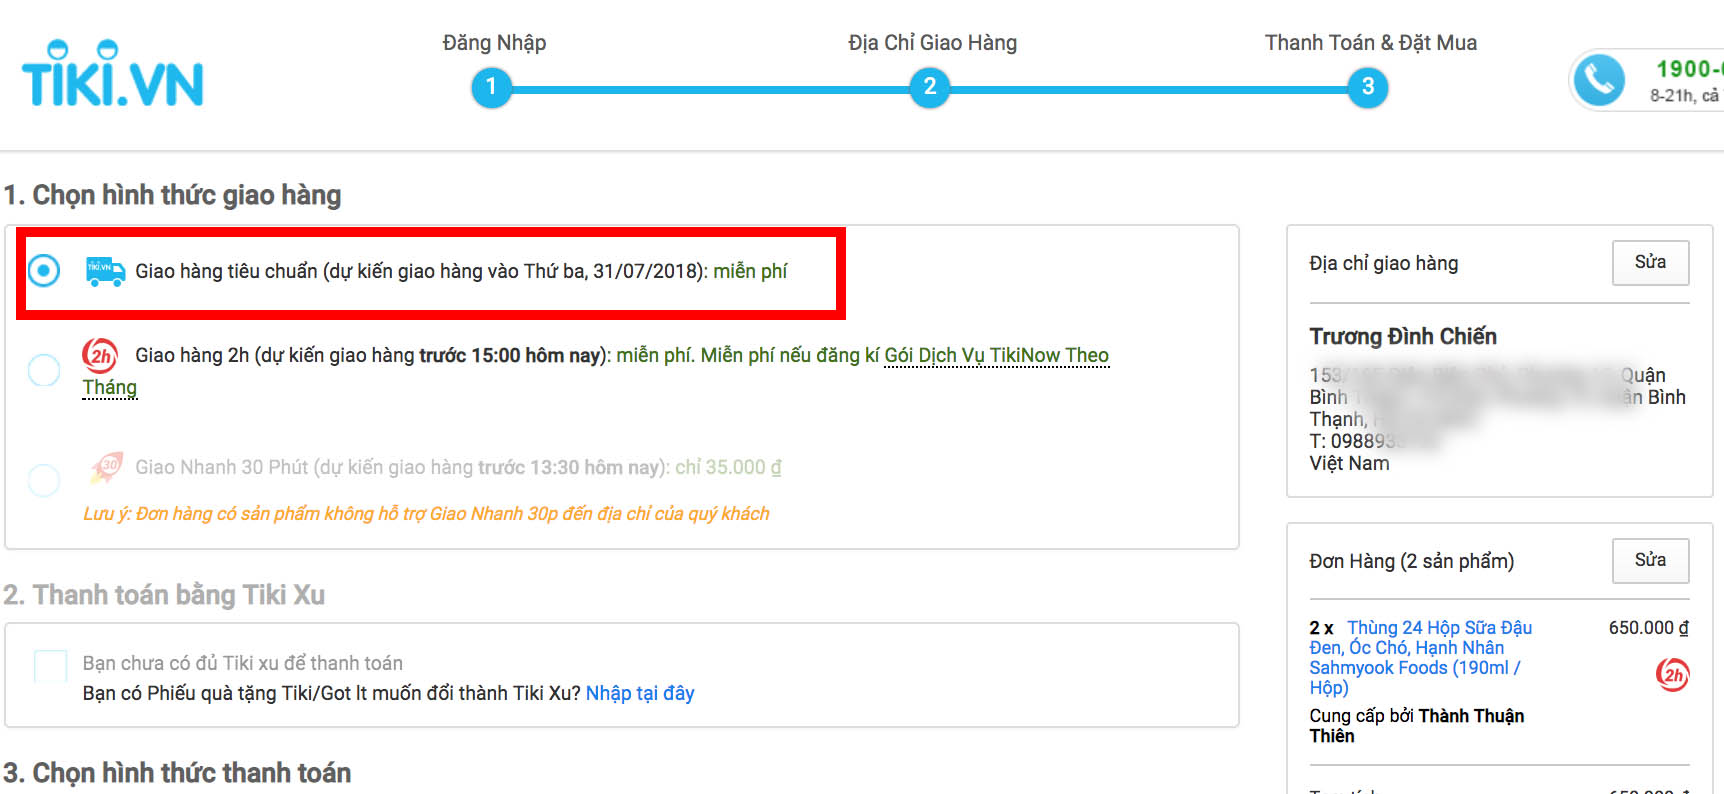Click the 2h badge next to order item

click(x=1672, y=675)
